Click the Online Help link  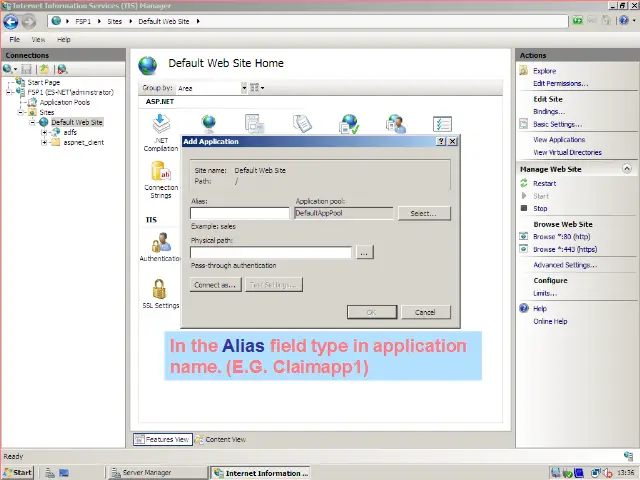tap(550, 321)
